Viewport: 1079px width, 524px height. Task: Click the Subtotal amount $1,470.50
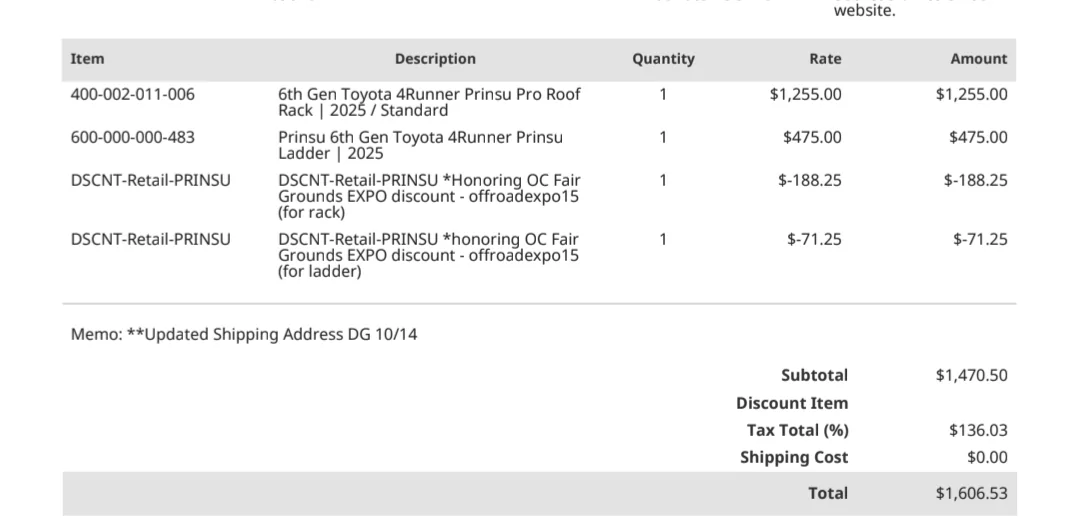971,376
